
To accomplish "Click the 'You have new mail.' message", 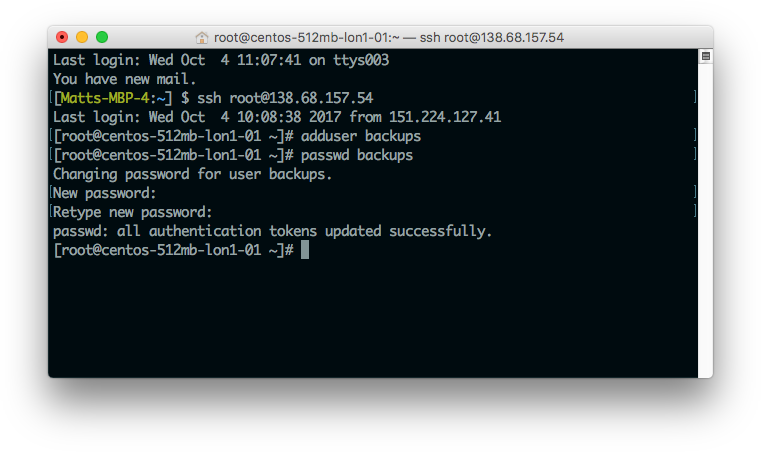I will coord(124,79).
